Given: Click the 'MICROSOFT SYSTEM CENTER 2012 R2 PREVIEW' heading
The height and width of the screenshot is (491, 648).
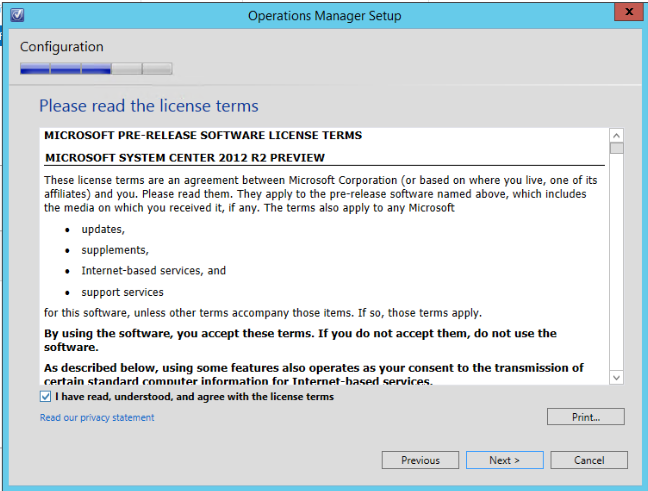Looking at the screenshot, I should click(185, 157).
